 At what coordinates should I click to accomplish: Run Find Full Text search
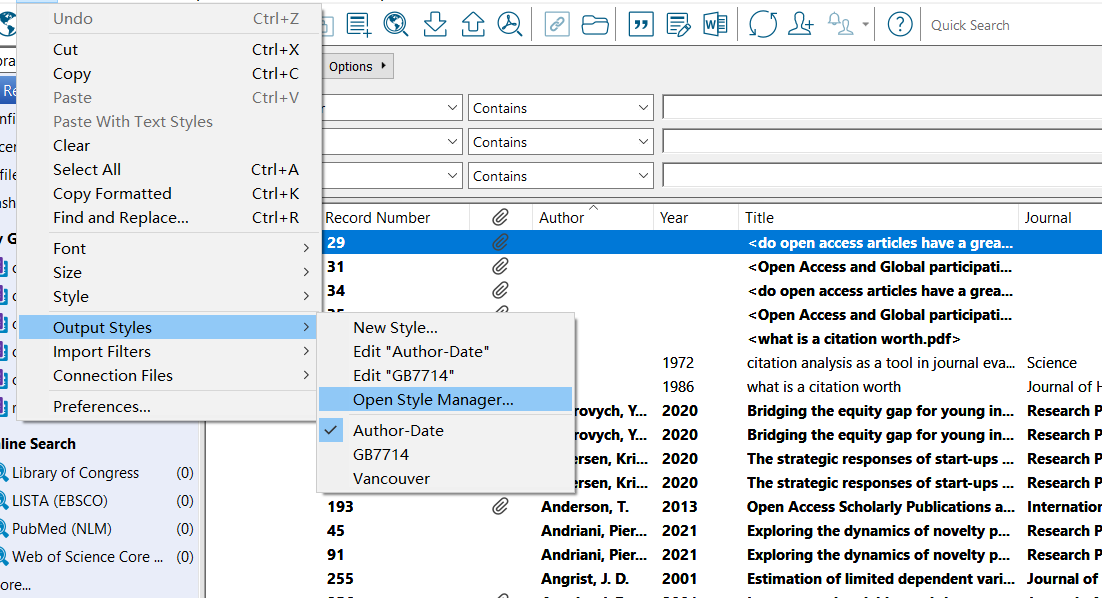[510, 23]
